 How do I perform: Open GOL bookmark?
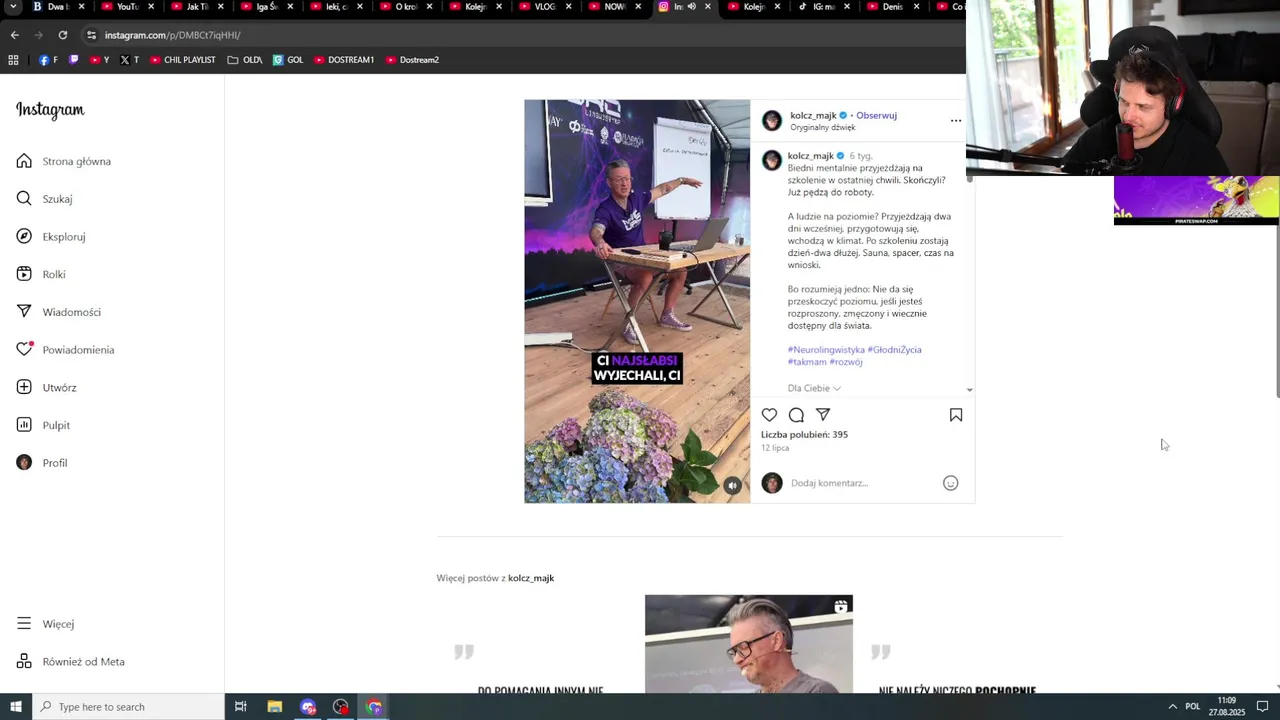(288, 60)
